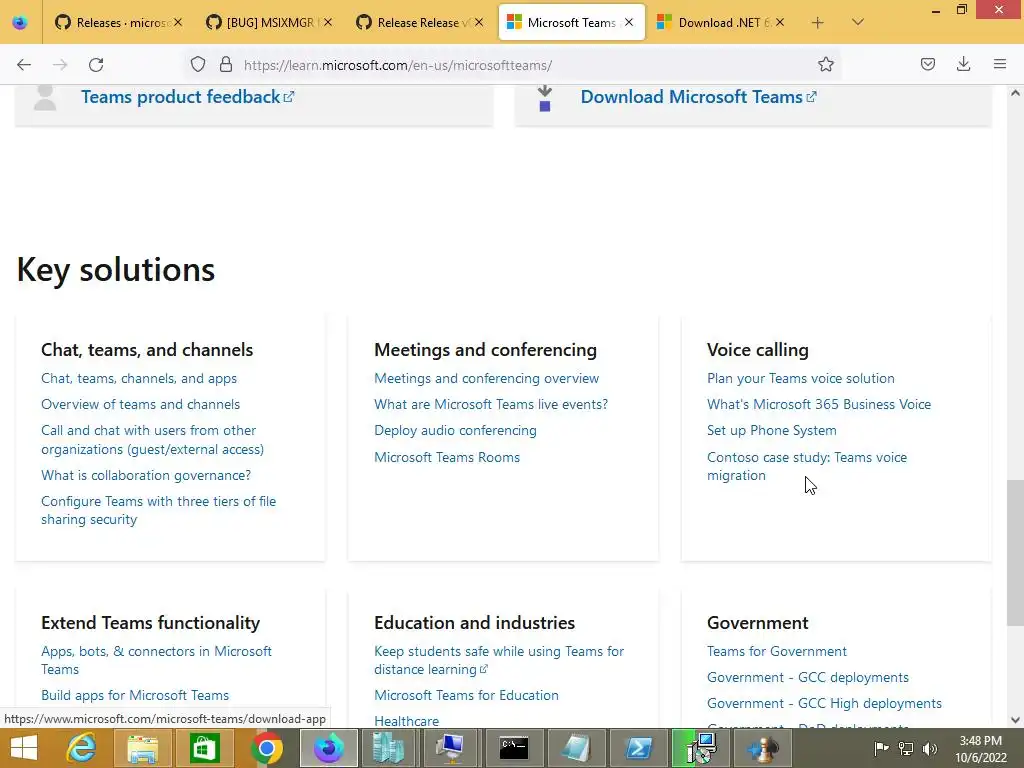Open the tracking protection shield icon
This screenshot has width=1024, height=768.
coord(198,64)
